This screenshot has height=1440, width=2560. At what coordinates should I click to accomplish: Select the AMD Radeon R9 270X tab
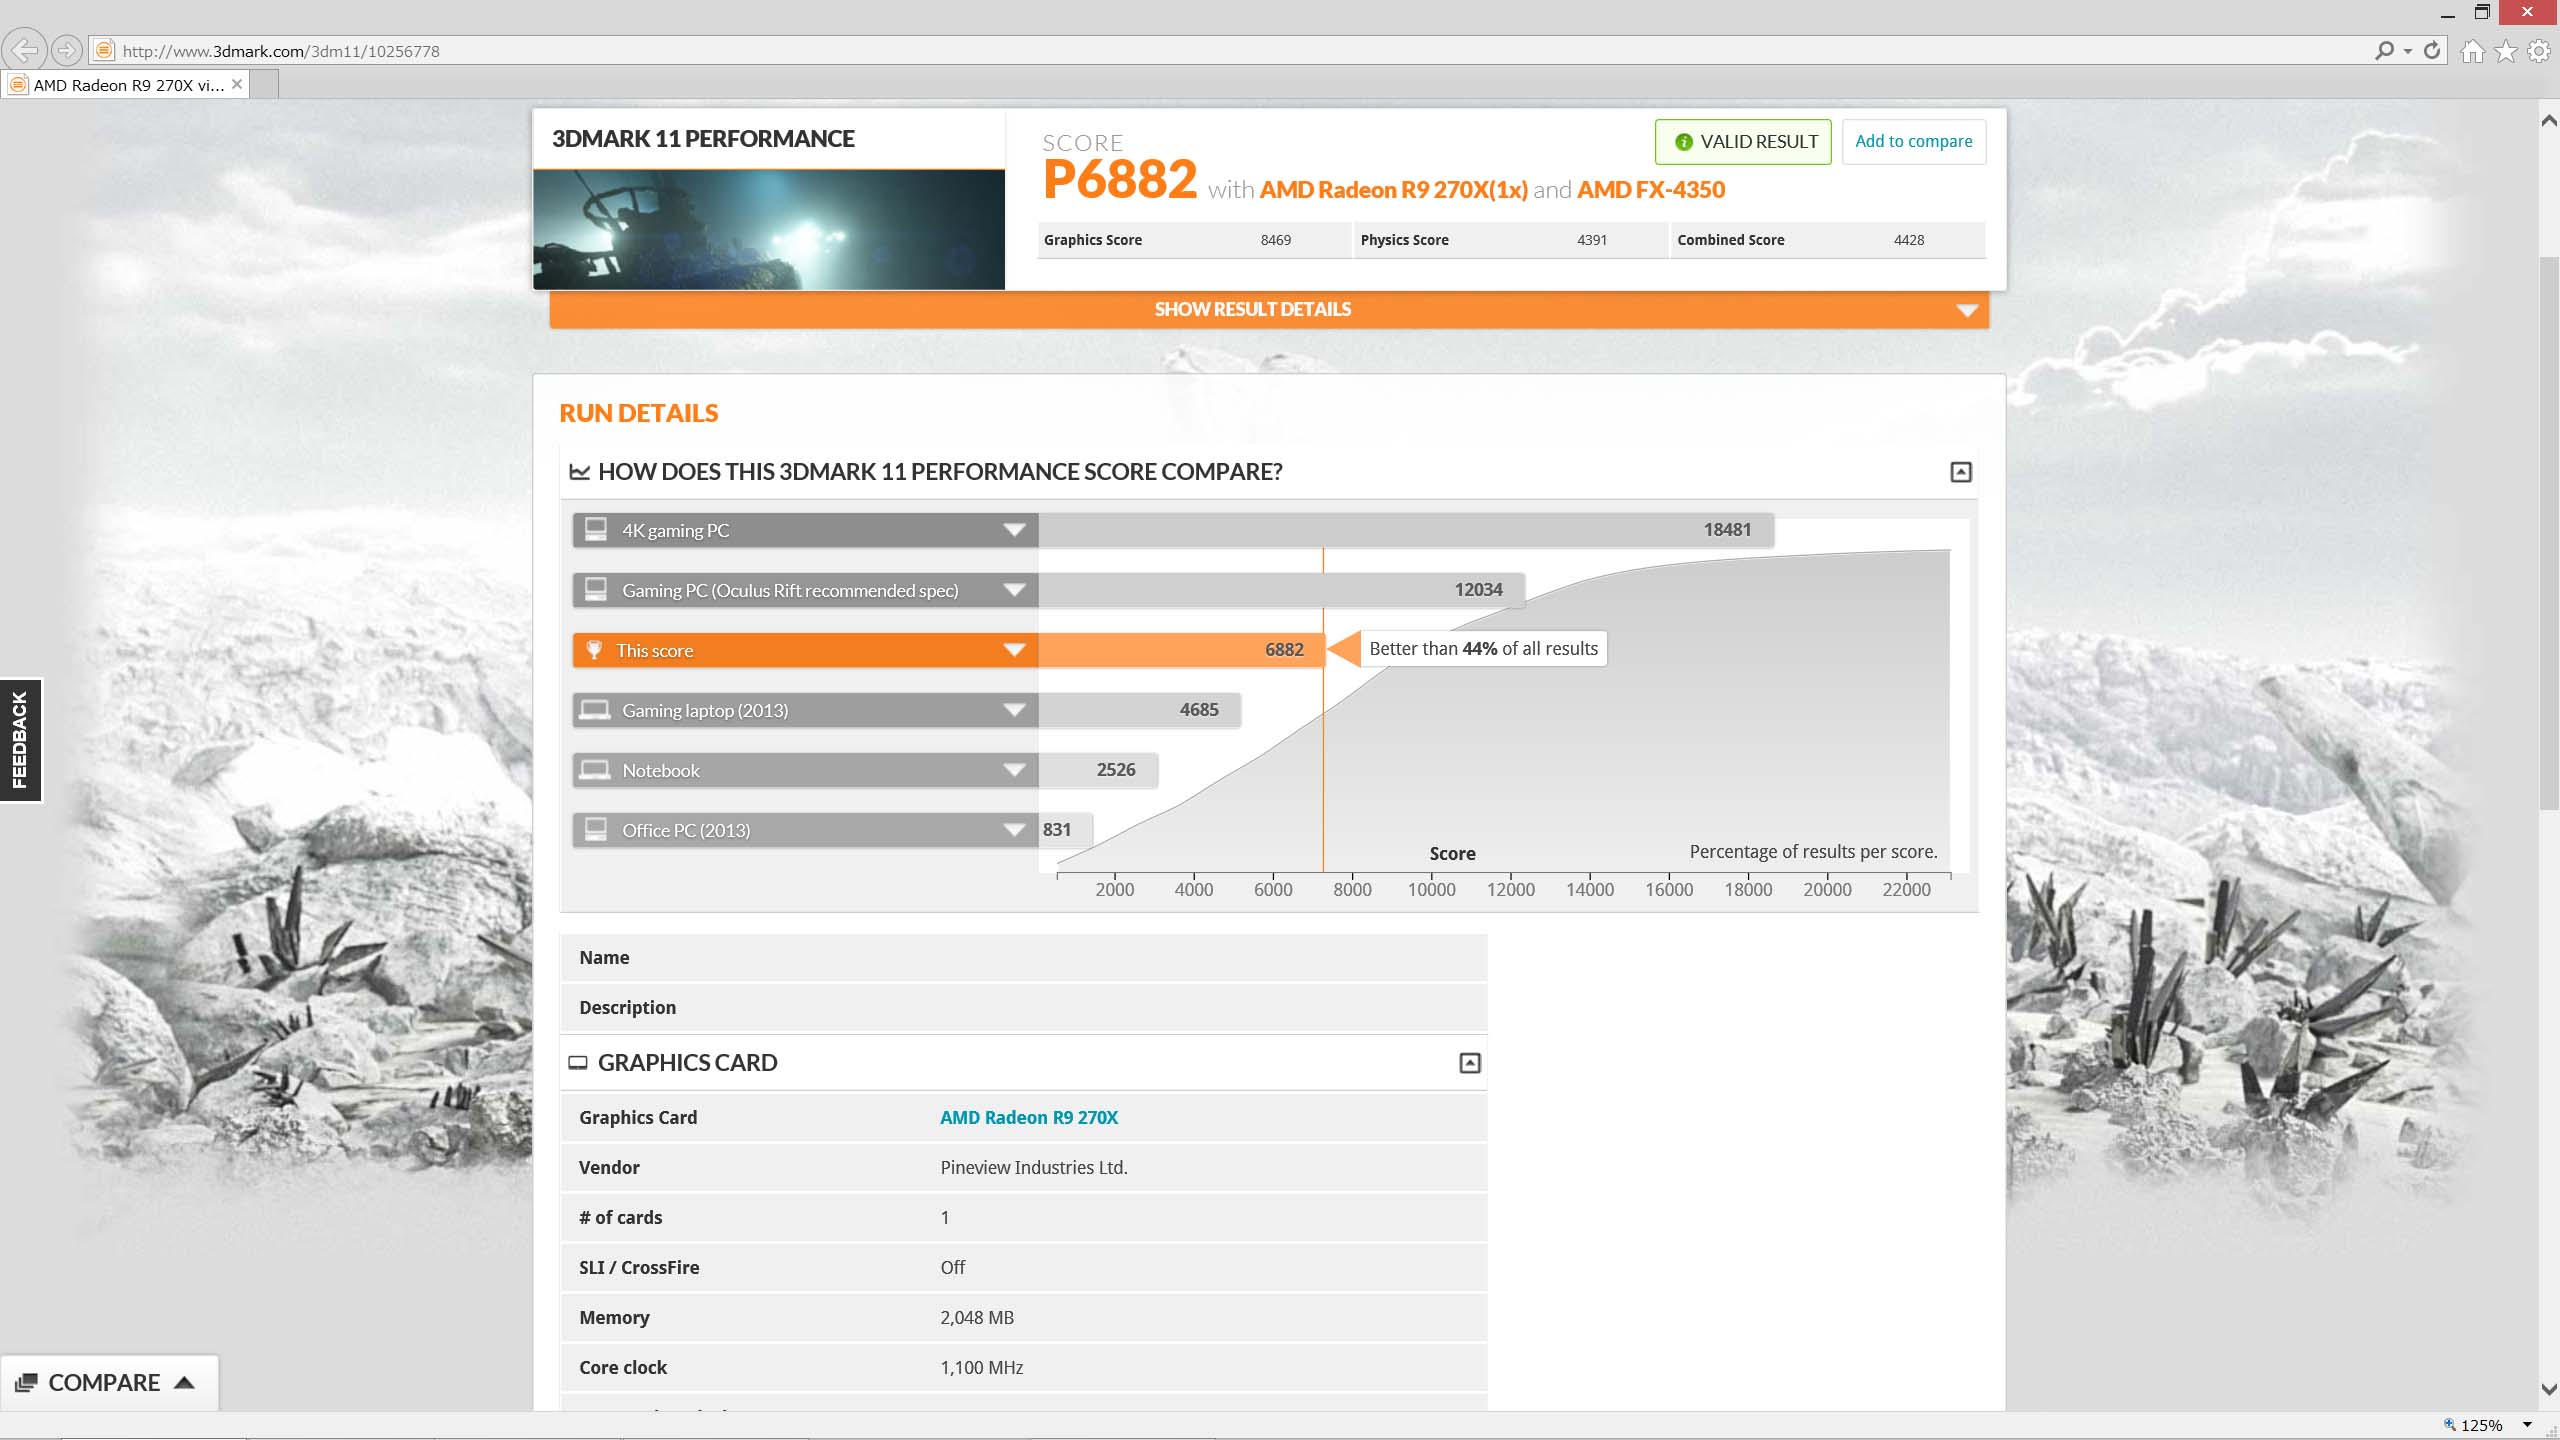point(126,85)
